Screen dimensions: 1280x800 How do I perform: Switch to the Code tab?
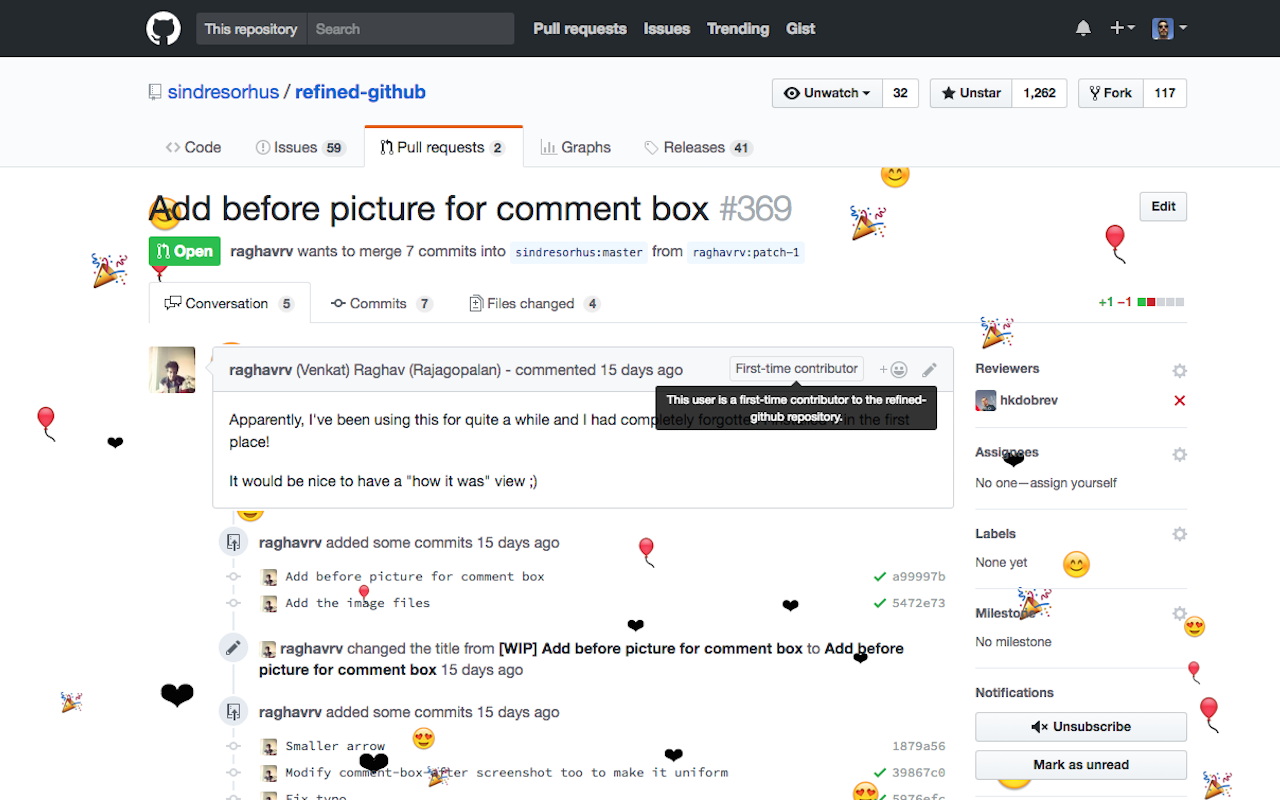pyautogui.click(x=194, y=147)
